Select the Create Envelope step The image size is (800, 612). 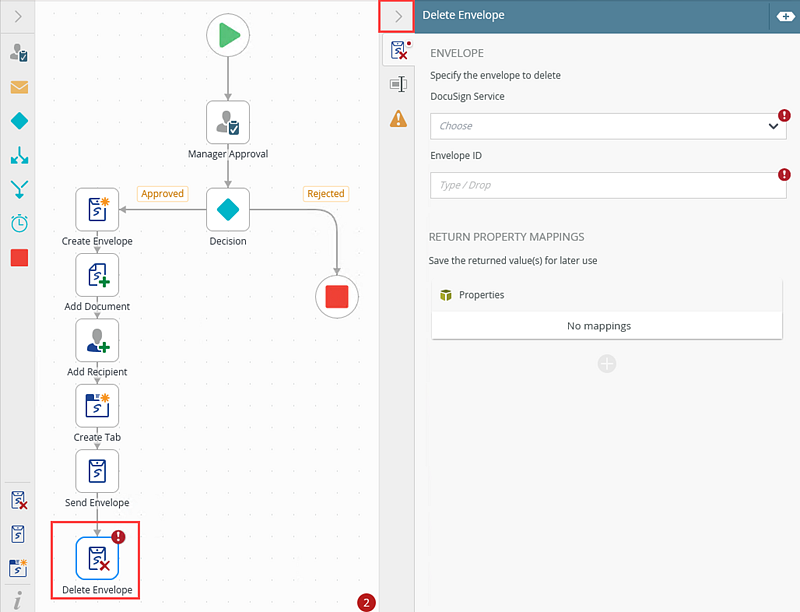pyautogui.click(x=97, y=210)
